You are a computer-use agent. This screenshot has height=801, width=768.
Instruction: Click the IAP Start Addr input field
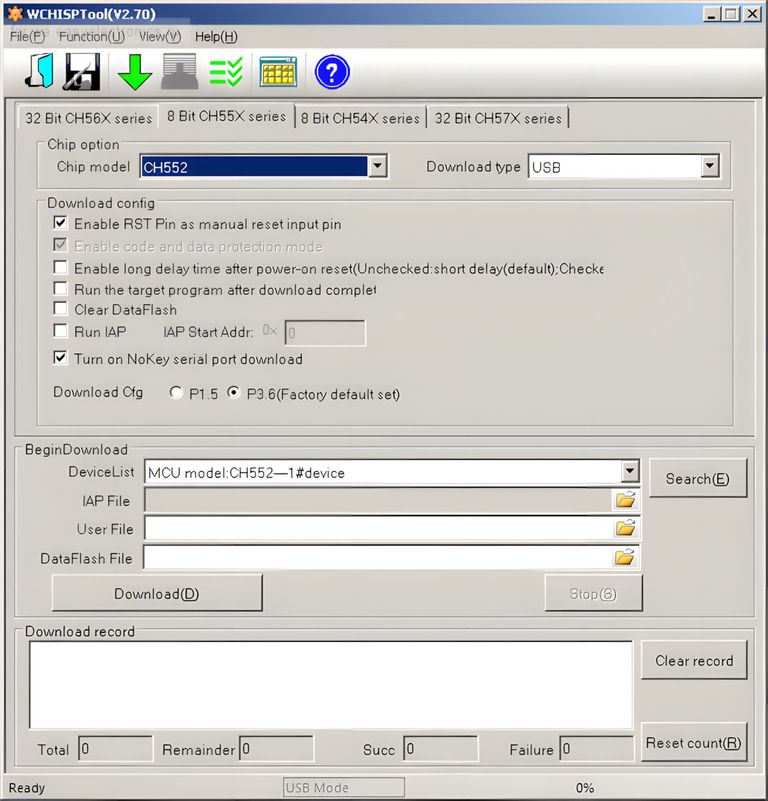coord(325,333)
